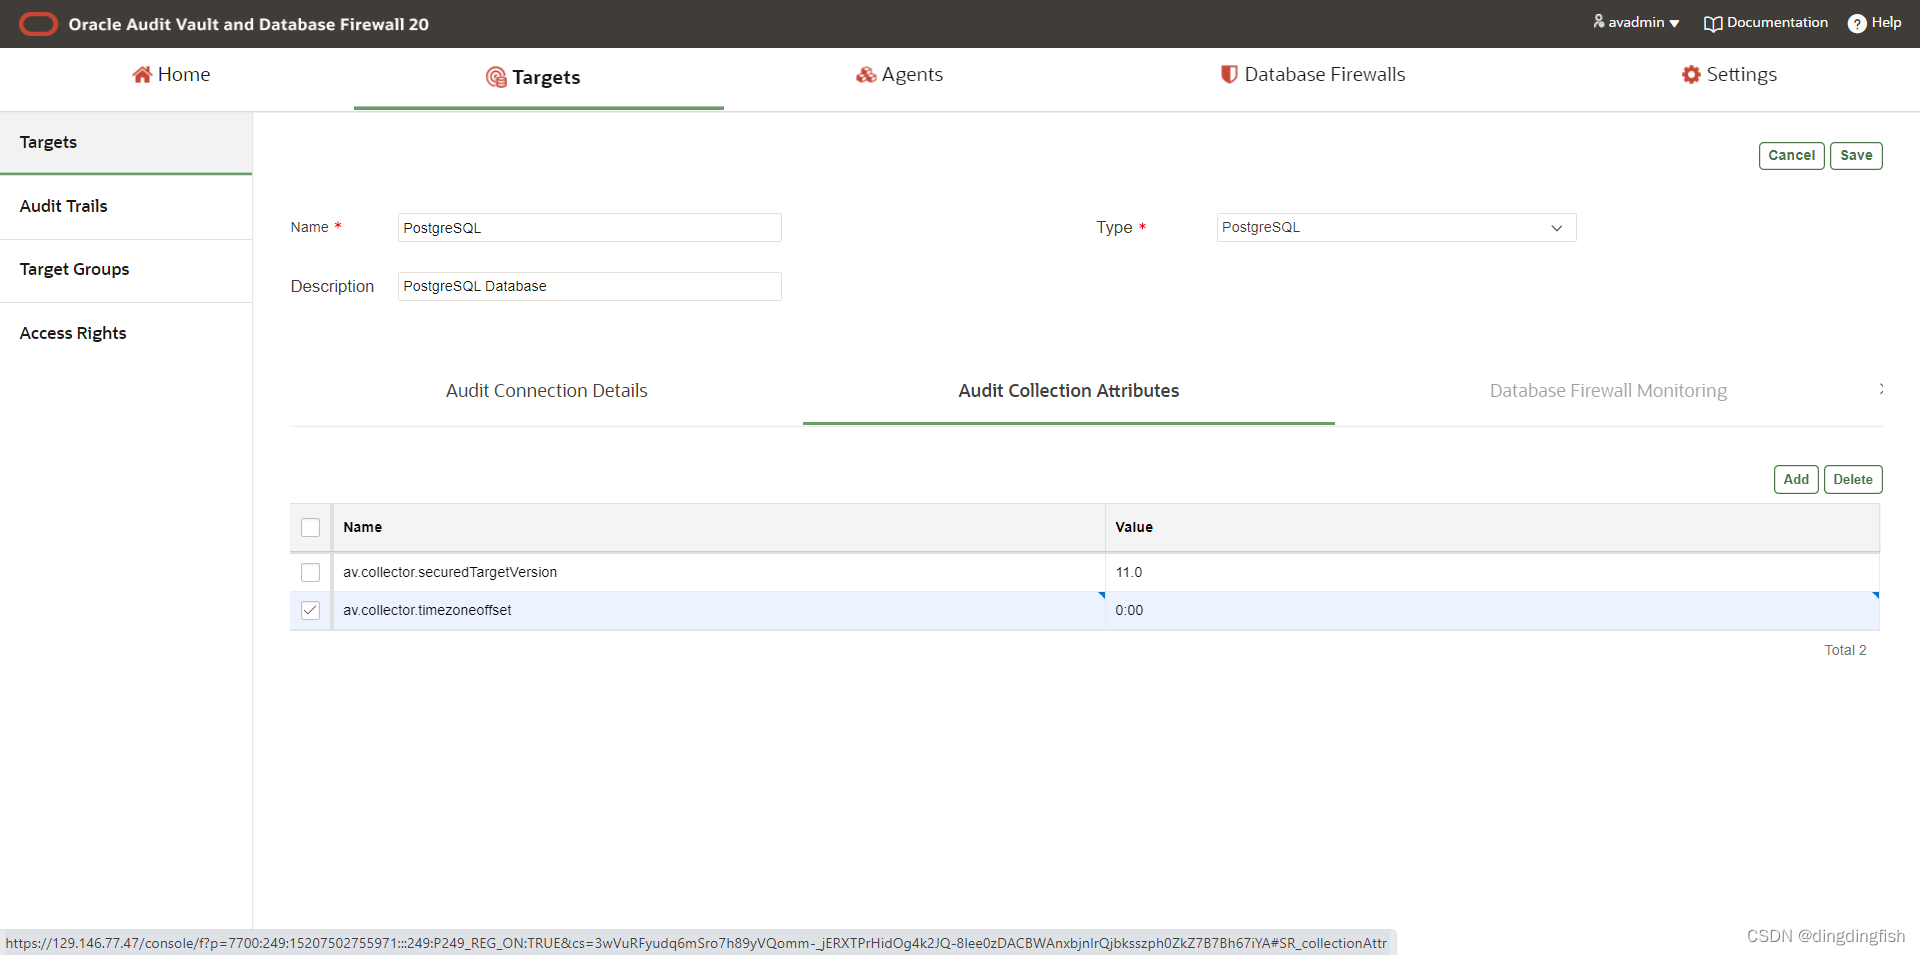This screenshot has width=1920, height=955.
Task: Open the Type PostgreSQL dropdown
Action: coord(1396,227)
